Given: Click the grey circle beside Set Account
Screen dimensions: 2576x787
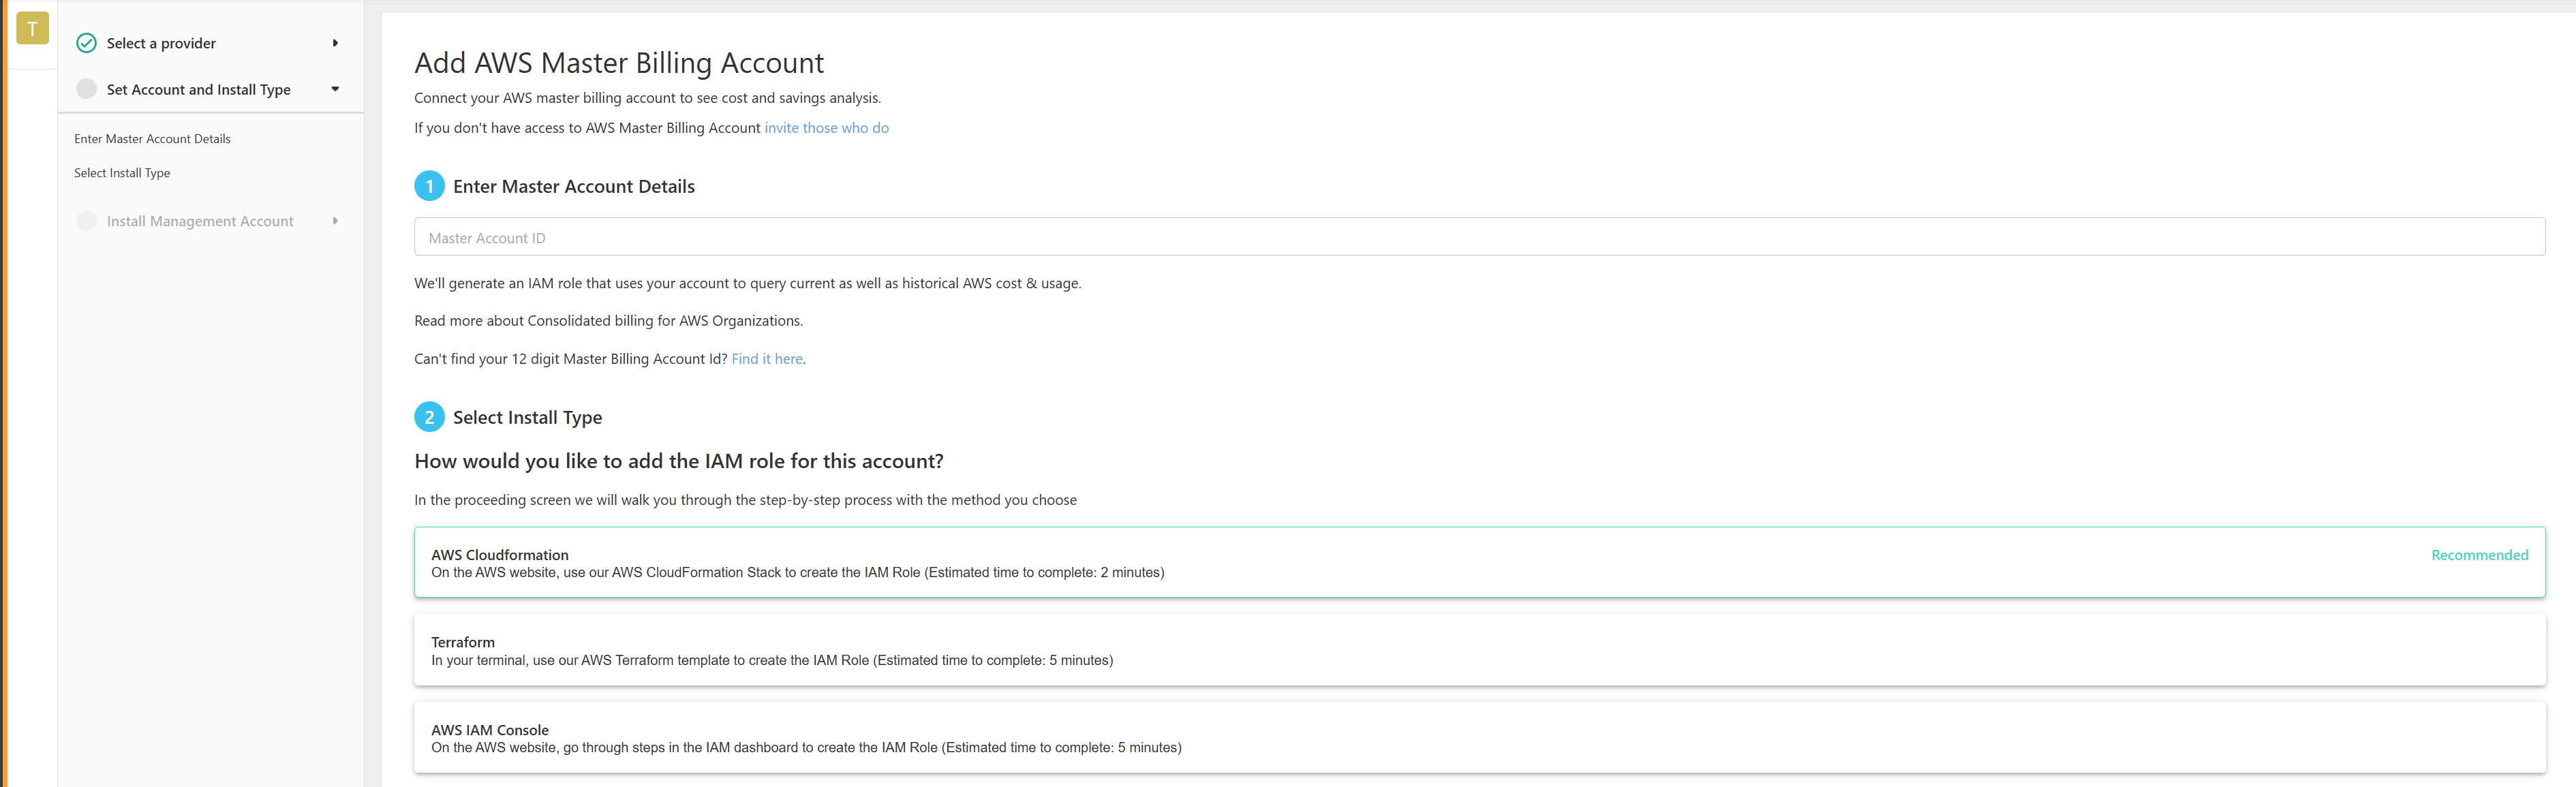Looking at the screenshot, I should [87, 89].
